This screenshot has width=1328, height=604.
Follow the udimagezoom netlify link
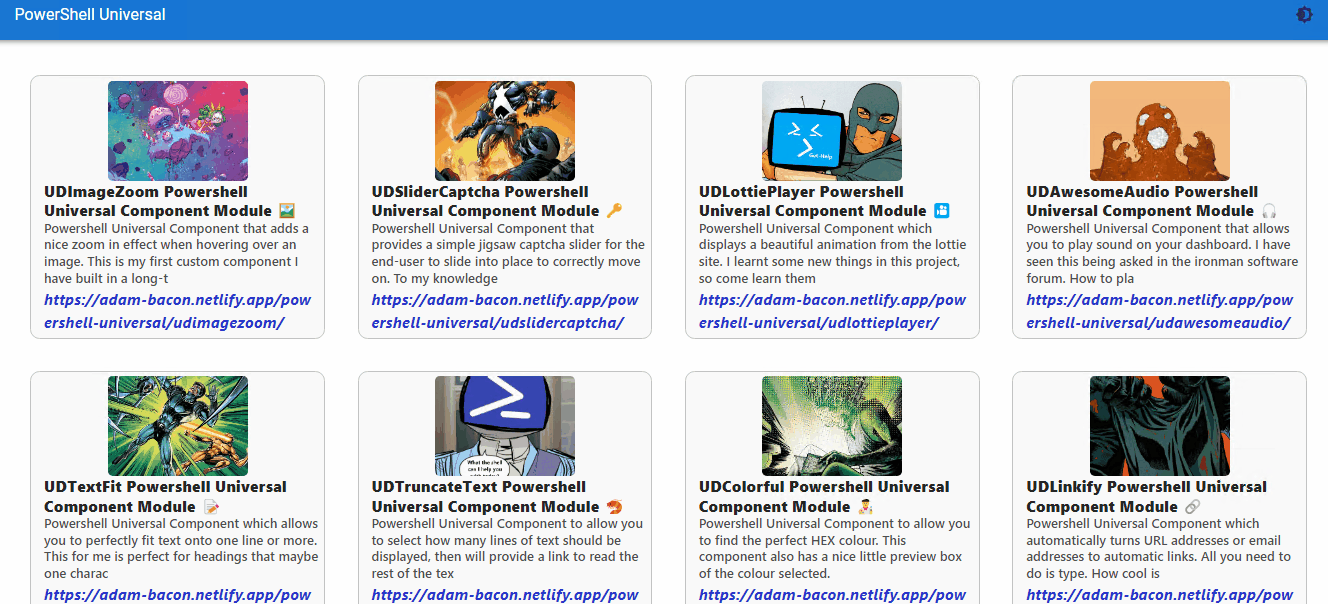tap(177, 311)
